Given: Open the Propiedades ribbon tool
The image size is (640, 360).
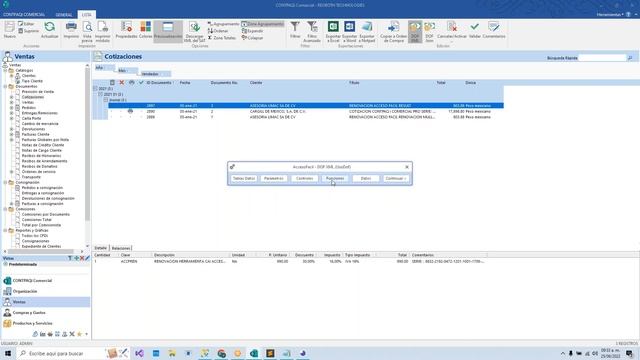Looking at the screenshot, I should pos(126,30).
